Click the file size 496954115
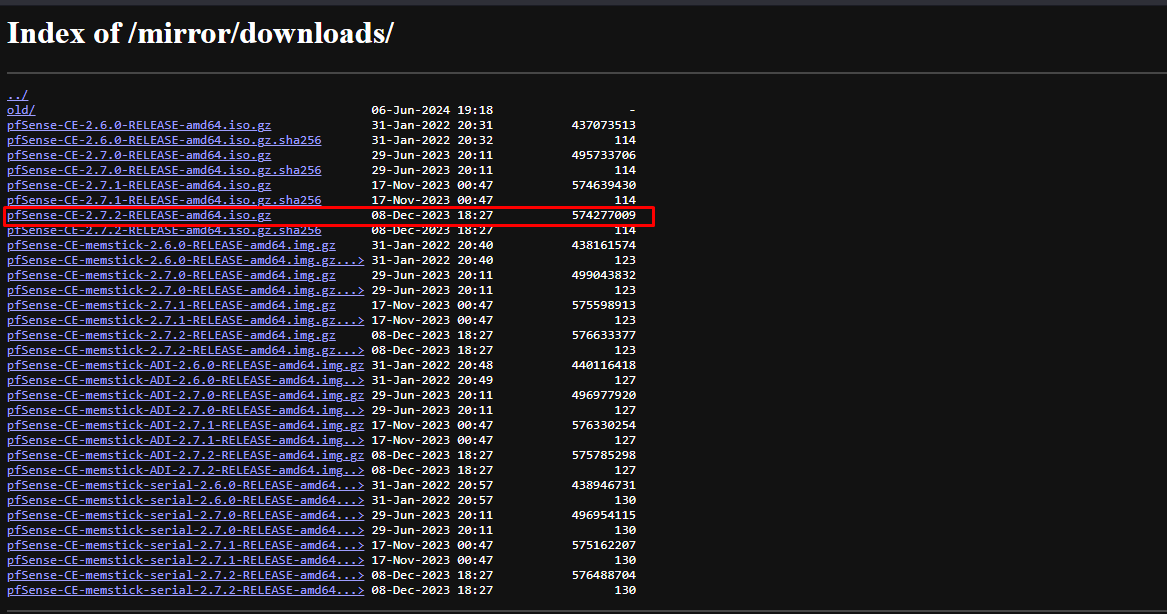 tap(604, 514)
